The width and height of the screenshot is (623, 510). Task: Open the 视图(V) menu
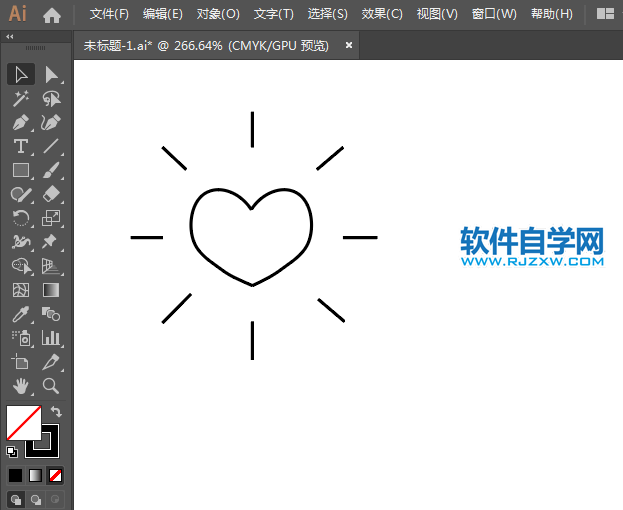point(437,14)
